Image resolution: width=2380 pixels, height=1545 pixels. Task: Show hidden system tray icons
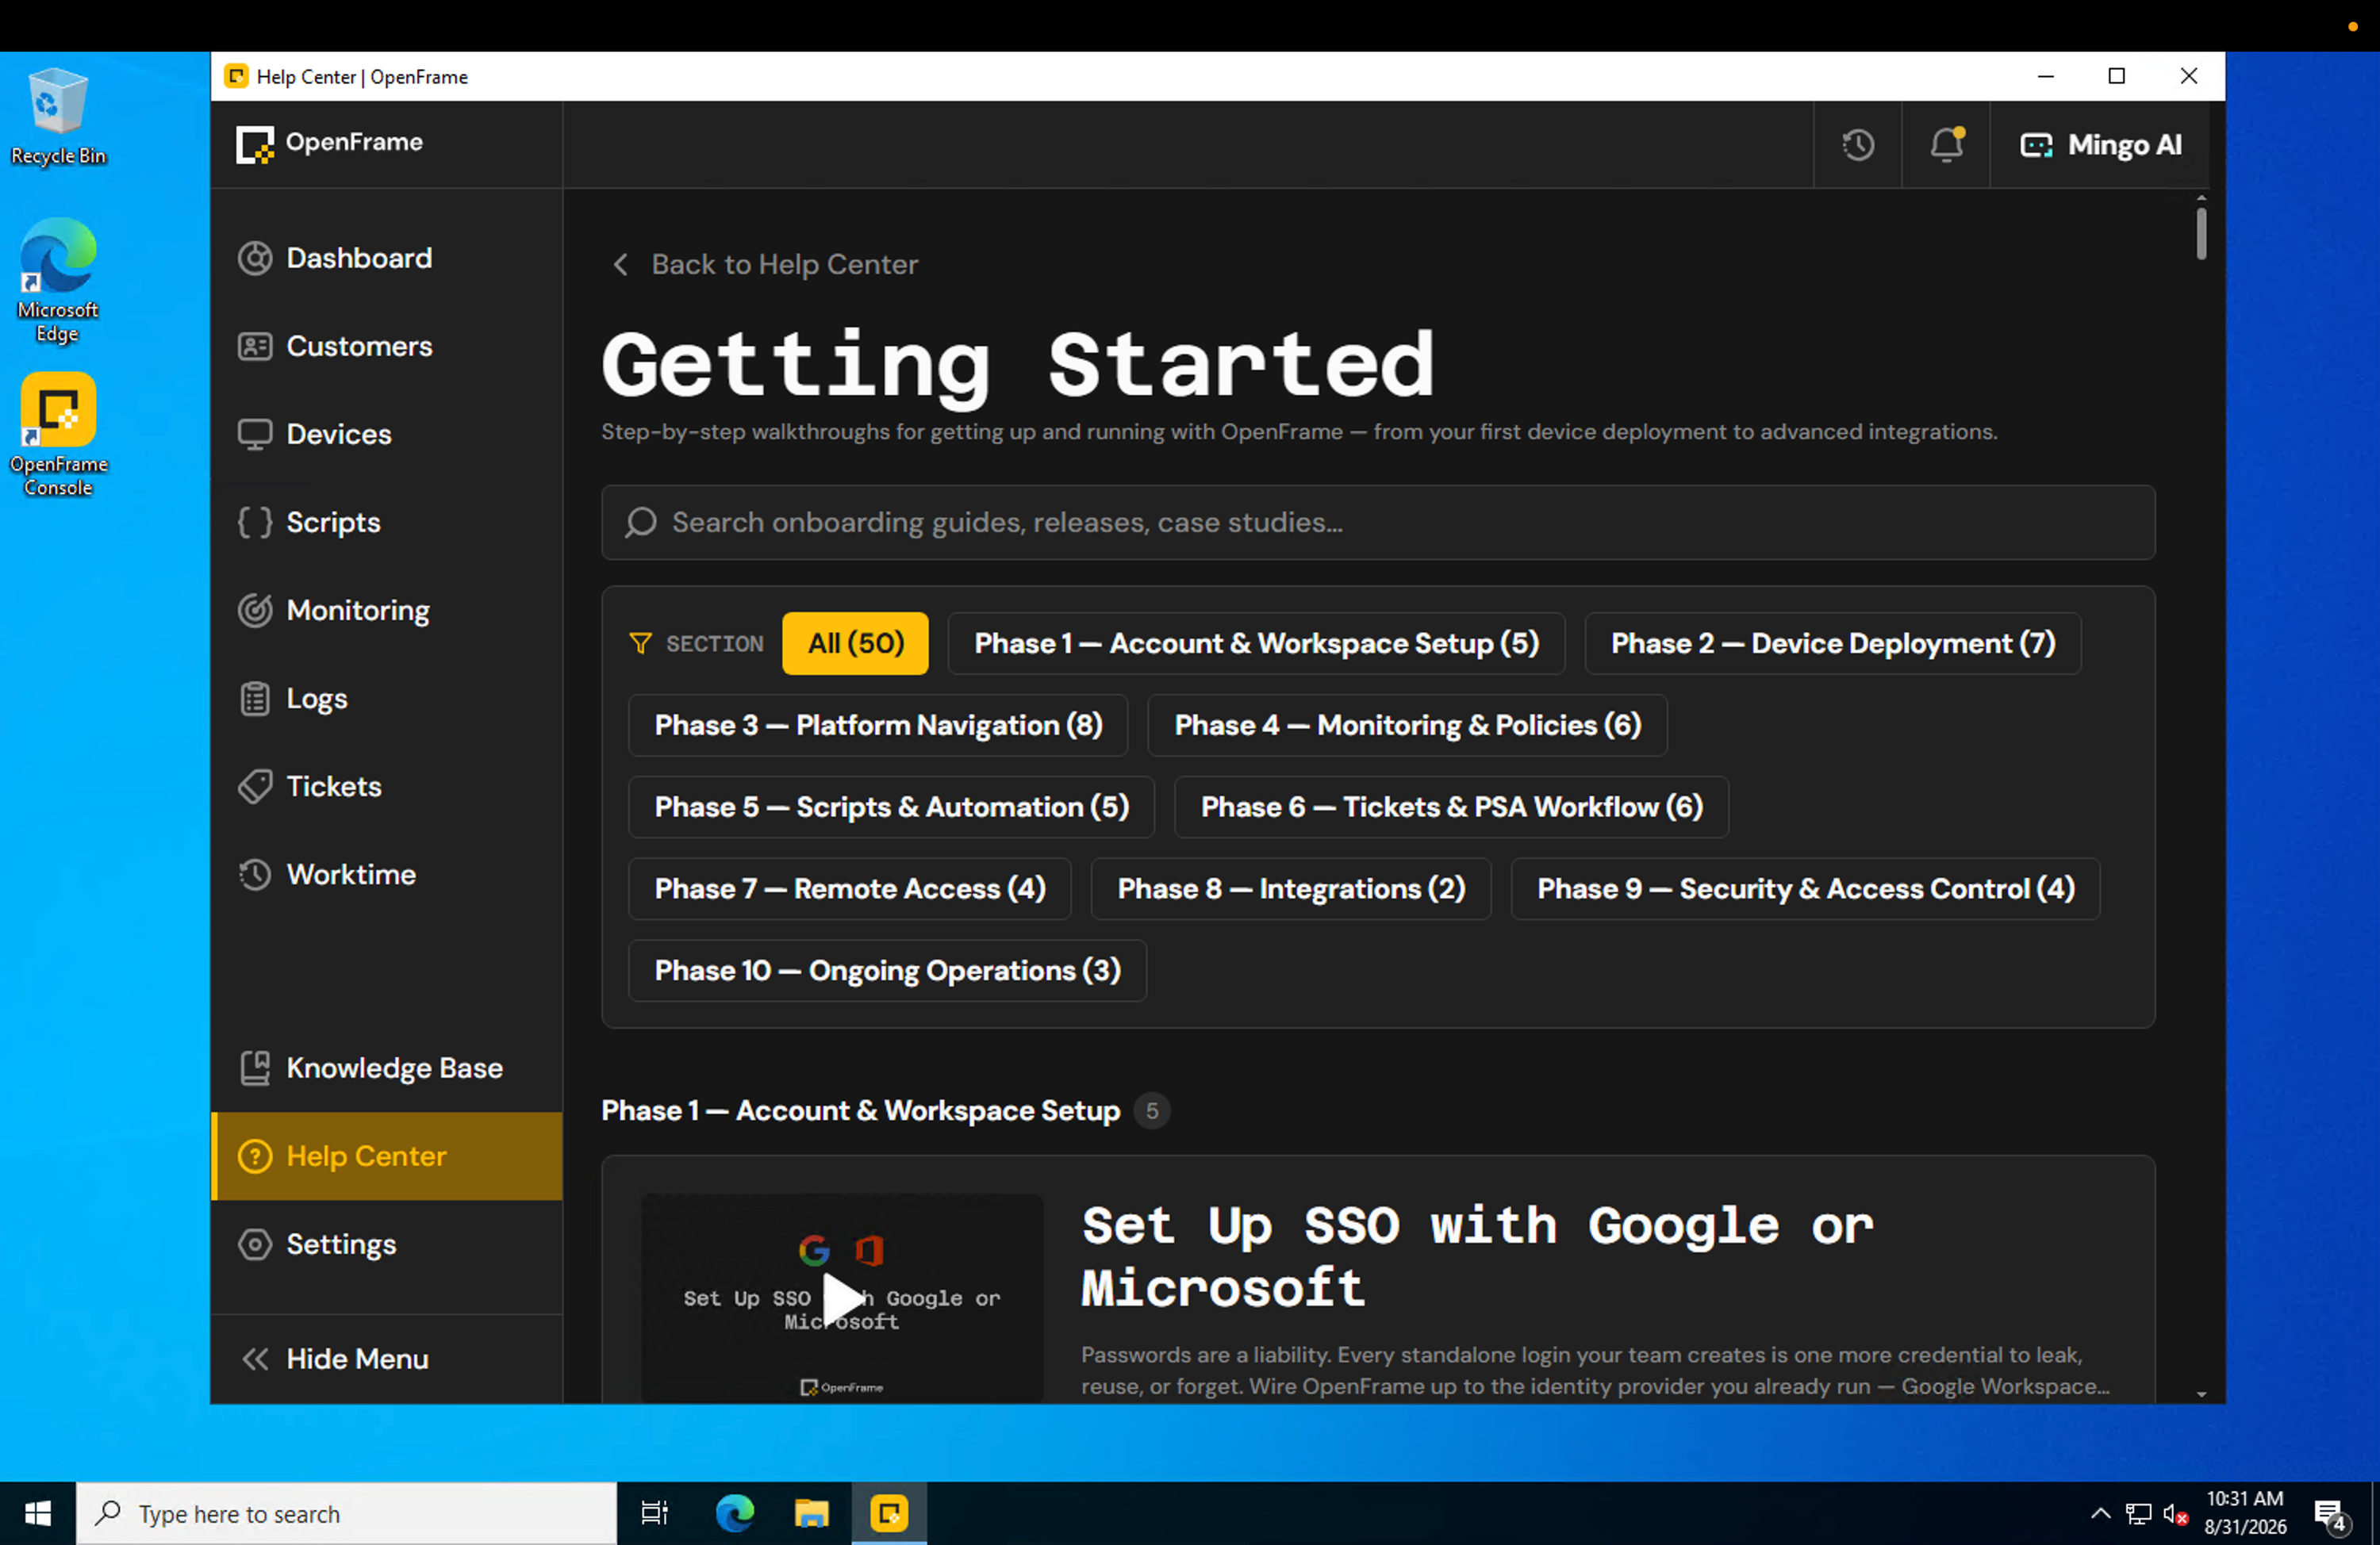2100,1514
